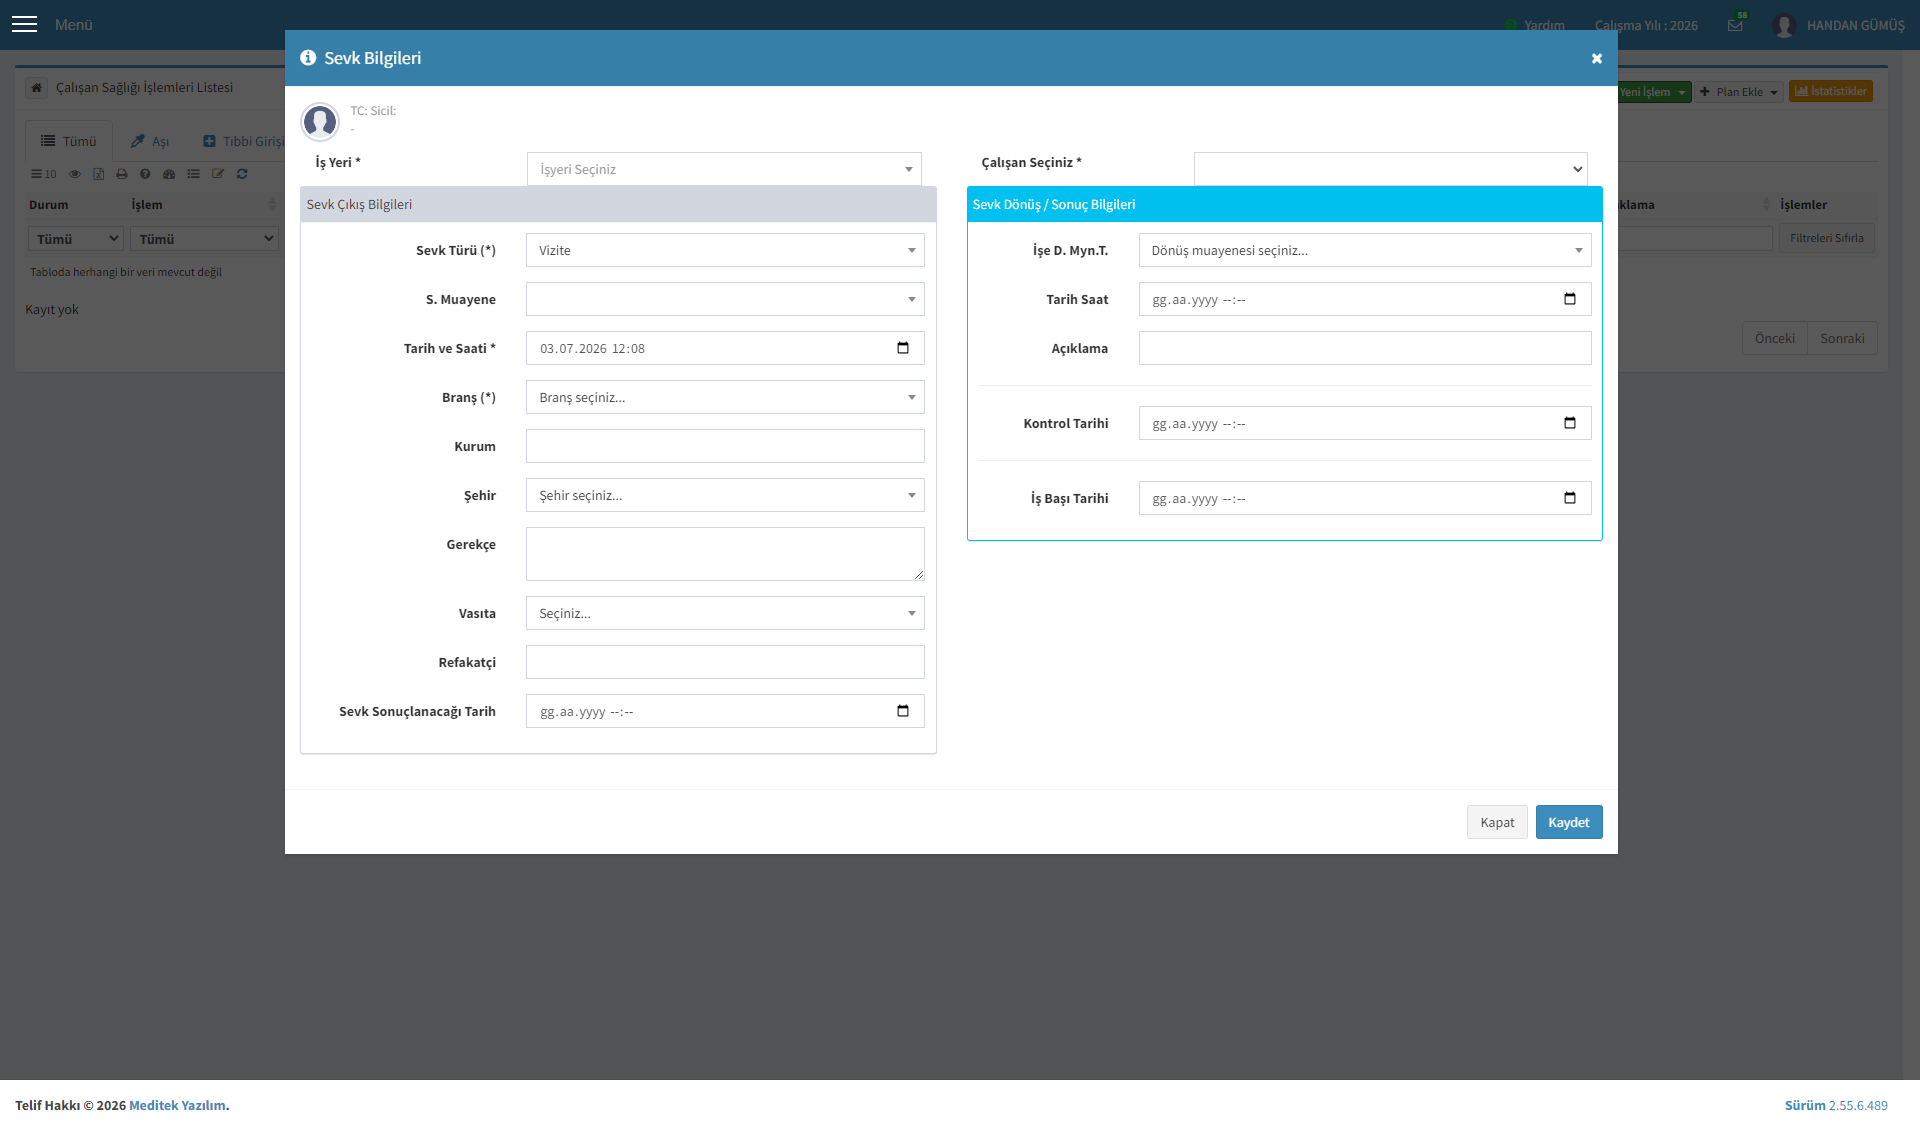Click the Kaydet button
Viewport: 1920px width, 1130px height.
point(1569,822)
